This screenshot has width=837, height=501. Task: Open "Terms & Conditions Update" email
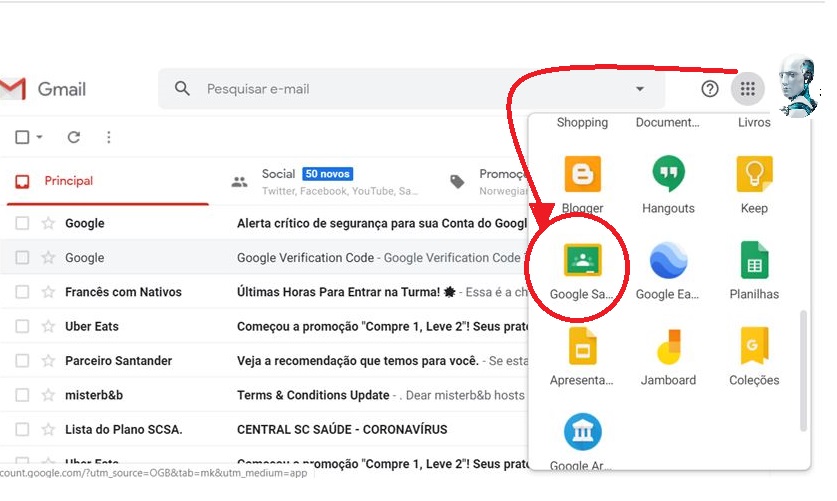tap(313, 395)
